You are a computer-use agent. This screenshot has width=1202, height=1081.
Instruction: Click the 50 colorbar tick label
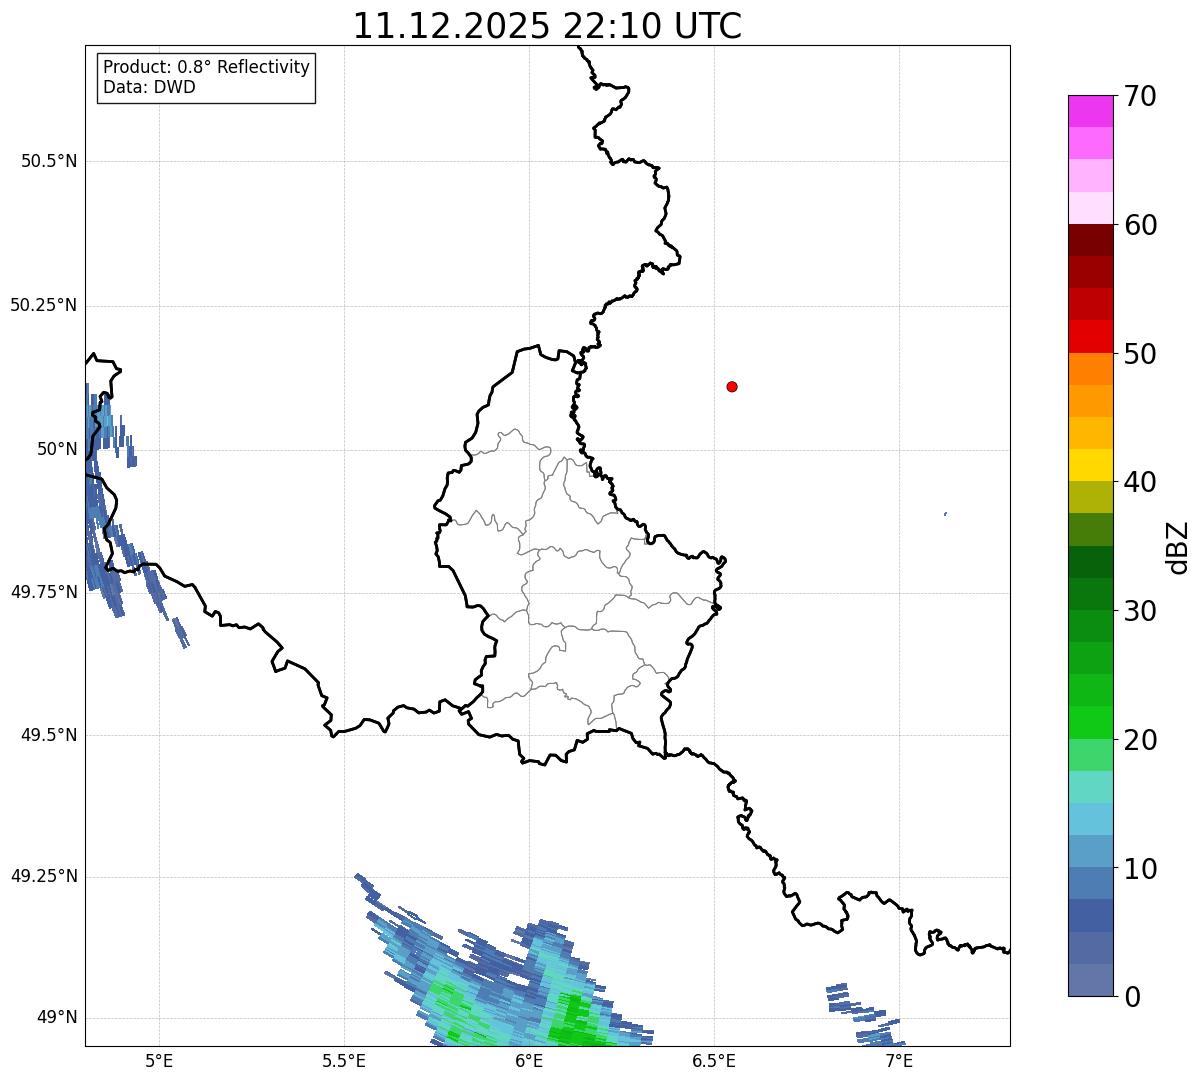1140,354
